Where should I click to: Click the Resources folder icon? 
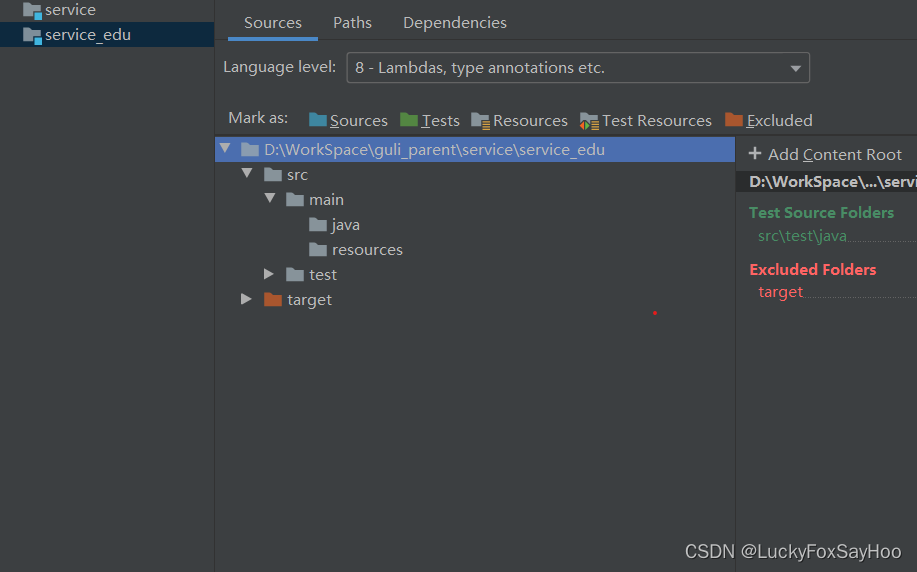(x=480, y=121)
